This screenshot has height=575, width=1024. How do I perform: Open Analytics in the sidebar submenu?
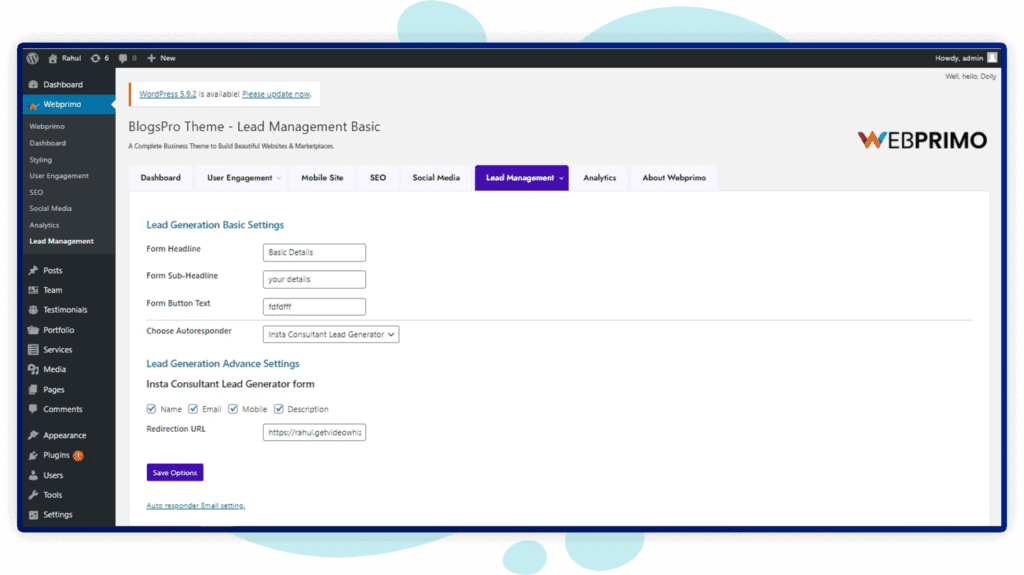pyautogui.click(x=44, y=225)
